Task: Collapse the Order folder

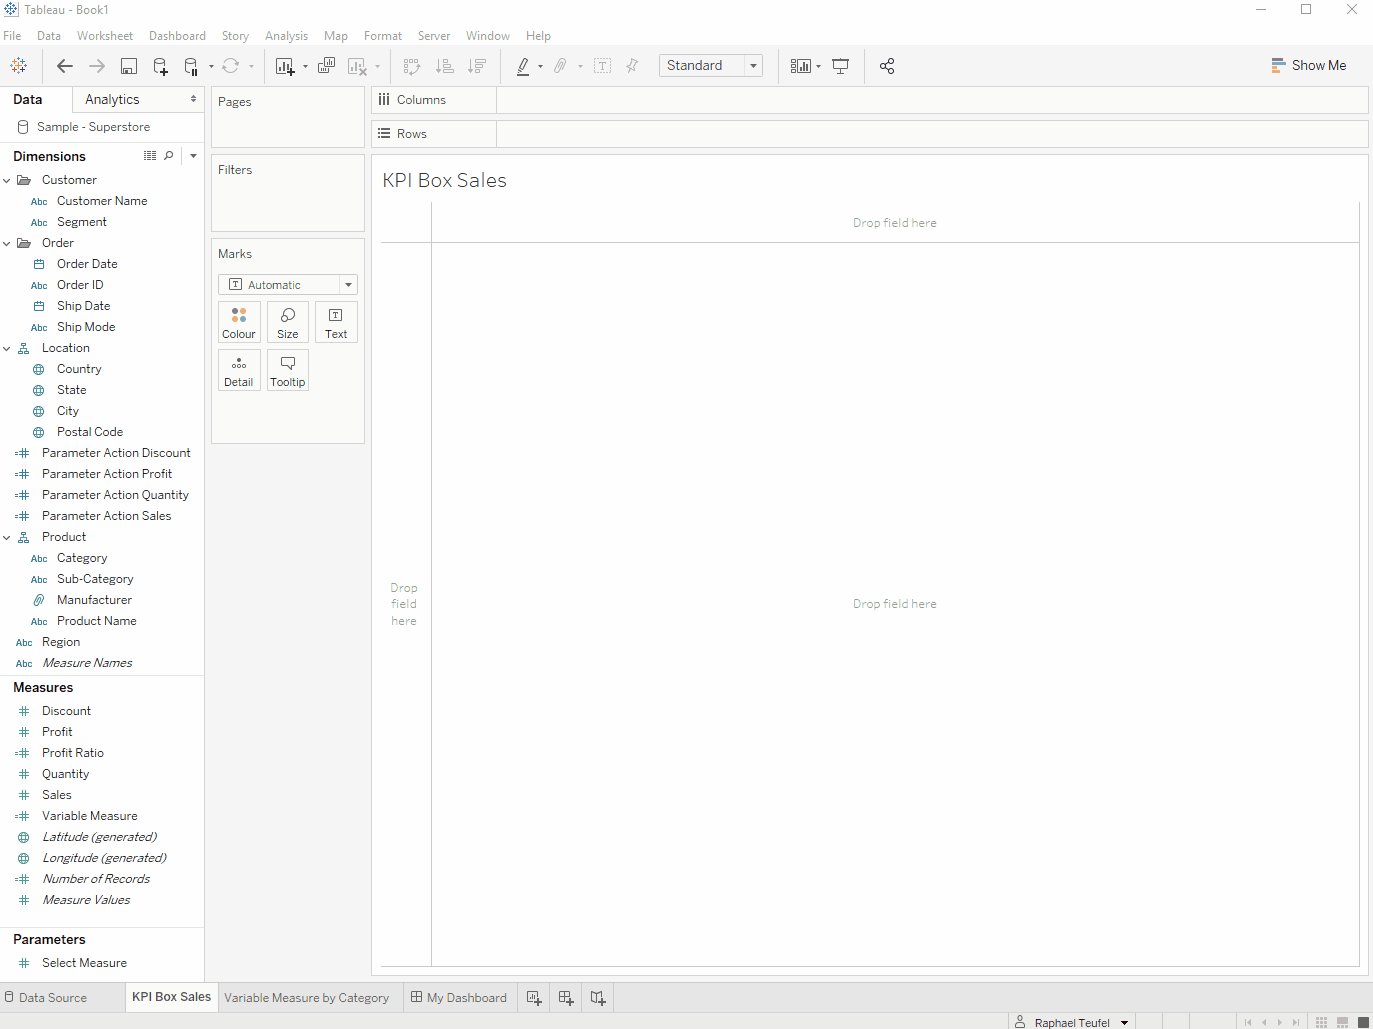Action: [x=7, y=244]
